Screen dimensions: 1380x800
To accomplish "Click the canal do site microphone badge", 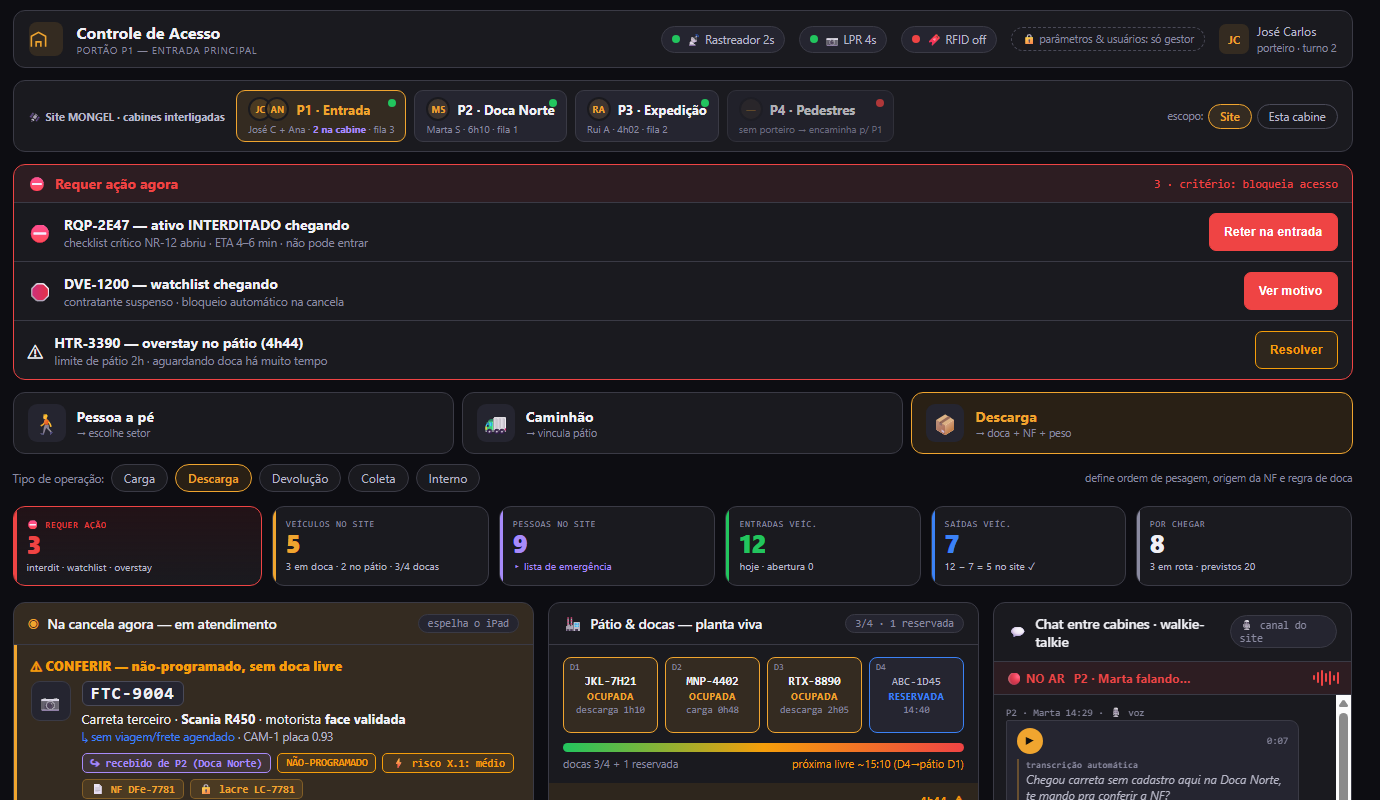I will [x=1283, y=632].
